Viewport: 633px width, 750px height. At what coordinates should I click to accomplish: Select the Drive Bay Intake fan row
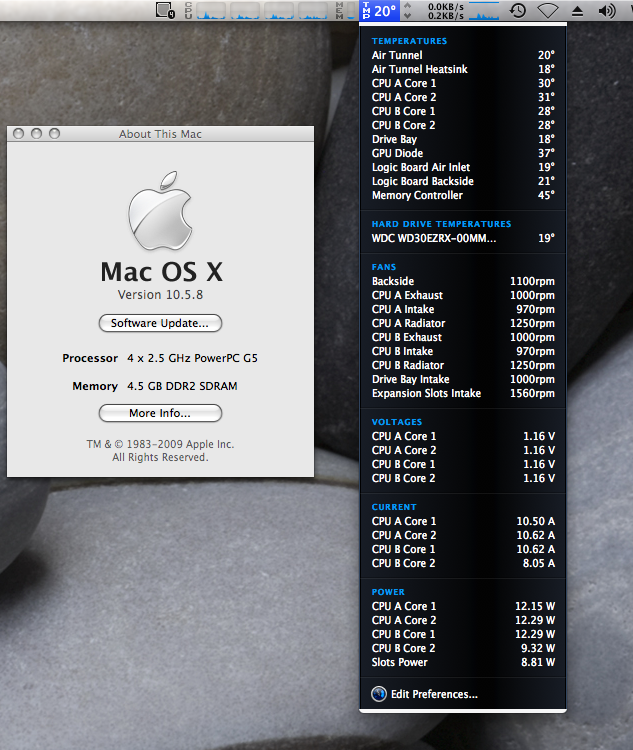(x=463, y=379)
